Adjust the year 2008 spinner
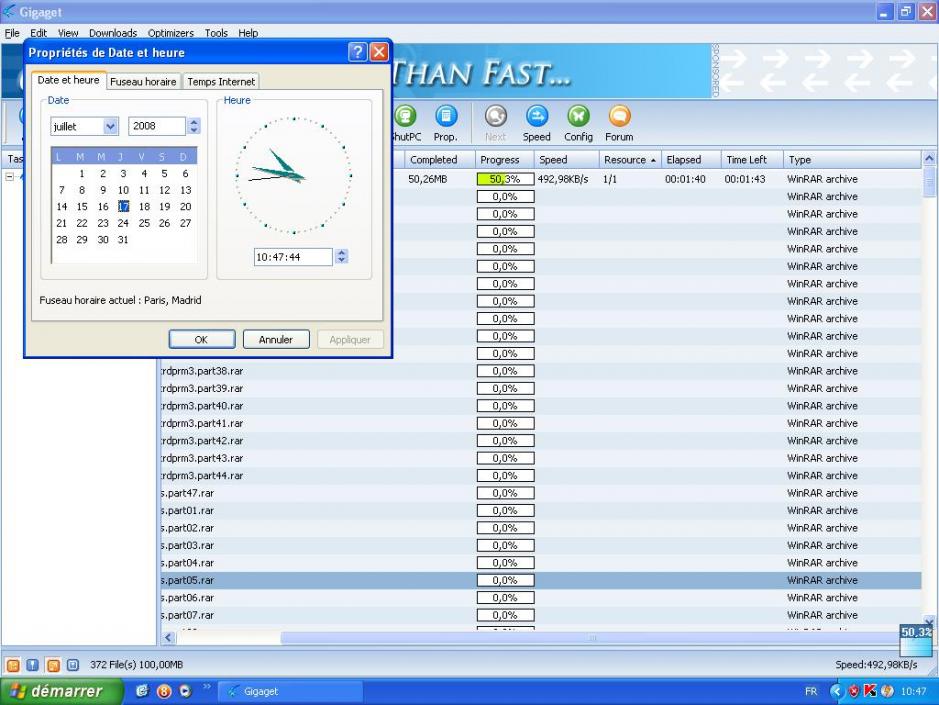Screen dimensions: 939x705 pyautogui.click(x=194, y=127)
